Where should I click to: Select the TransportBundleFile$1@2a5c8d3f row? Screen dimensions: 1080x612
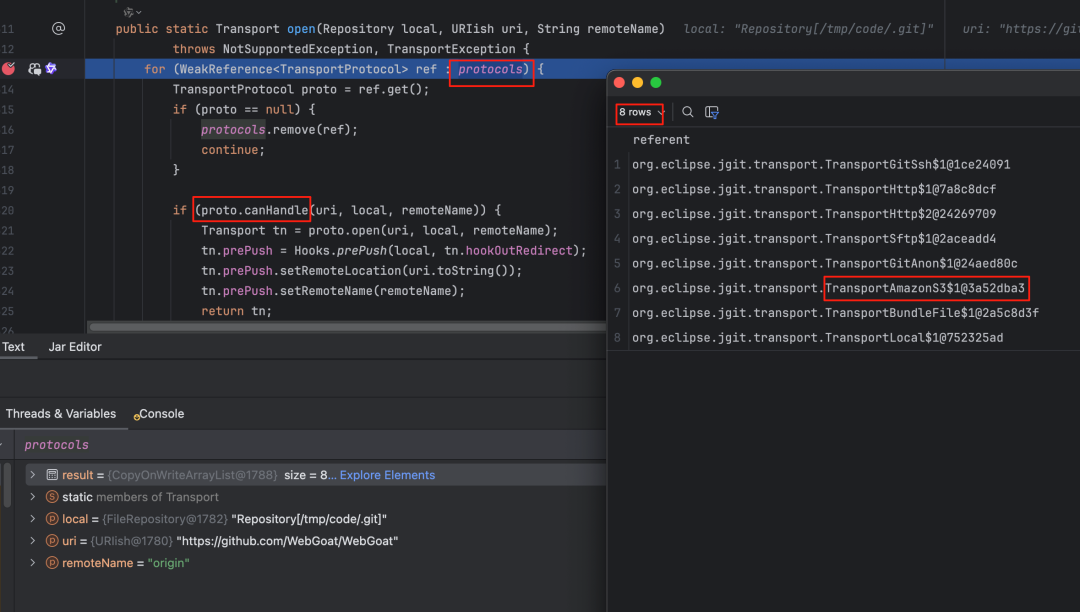(835, 313)
